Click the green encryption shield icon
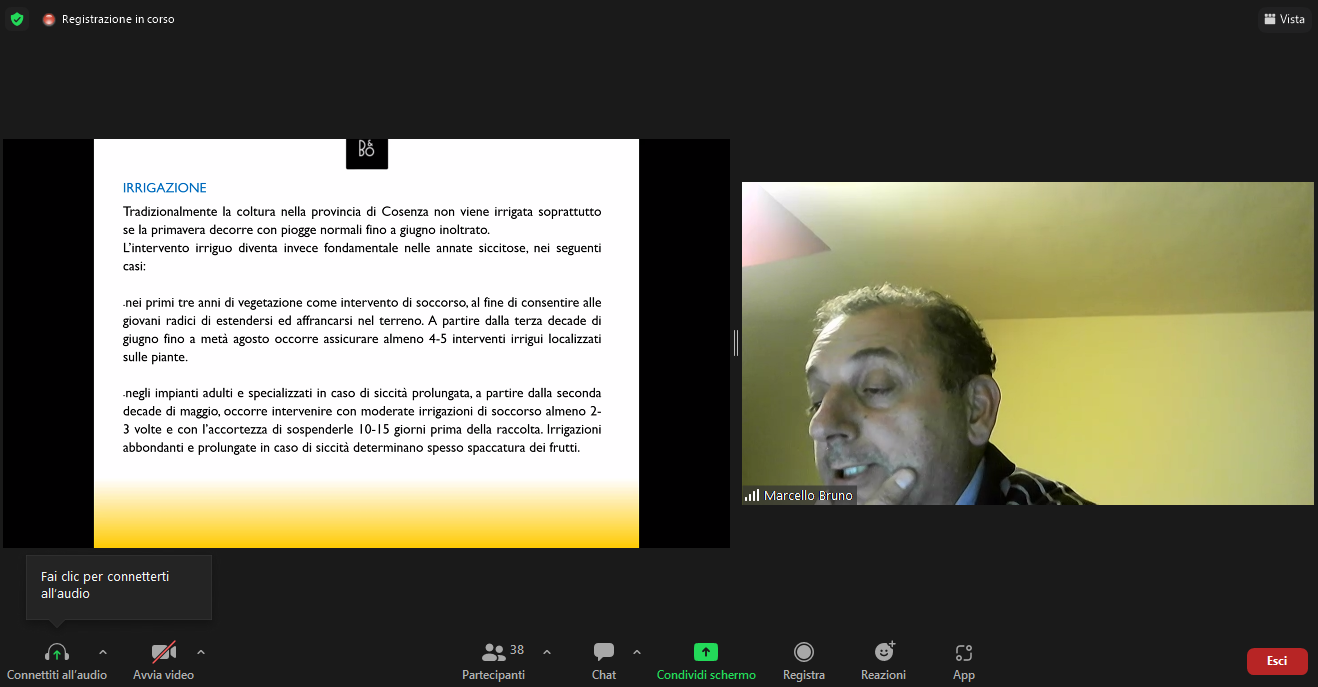The width and height of the screenshot is (1318, 687). (x=17, y=19)
